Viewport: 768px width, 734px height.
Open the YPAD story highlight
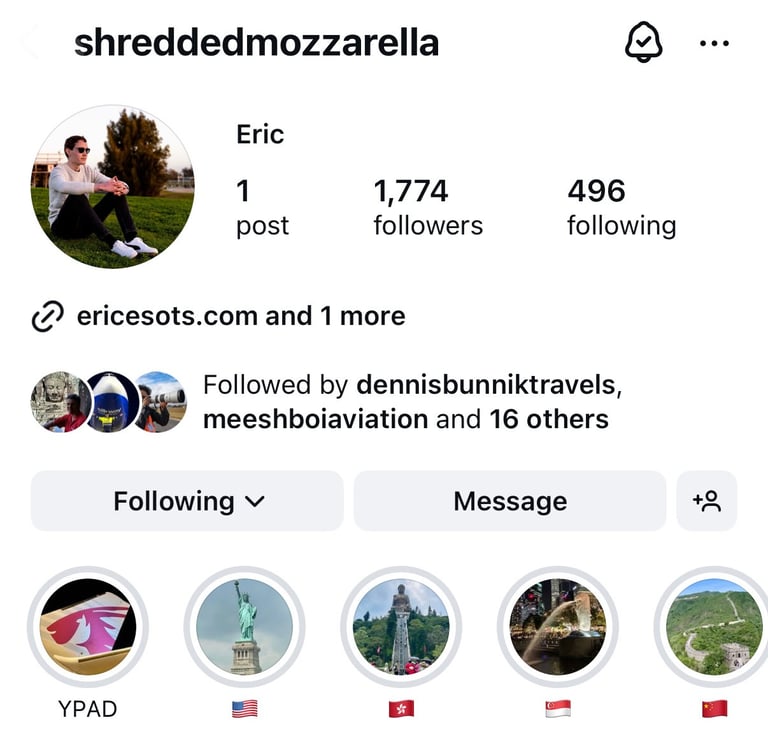click(x=88, y=626)
